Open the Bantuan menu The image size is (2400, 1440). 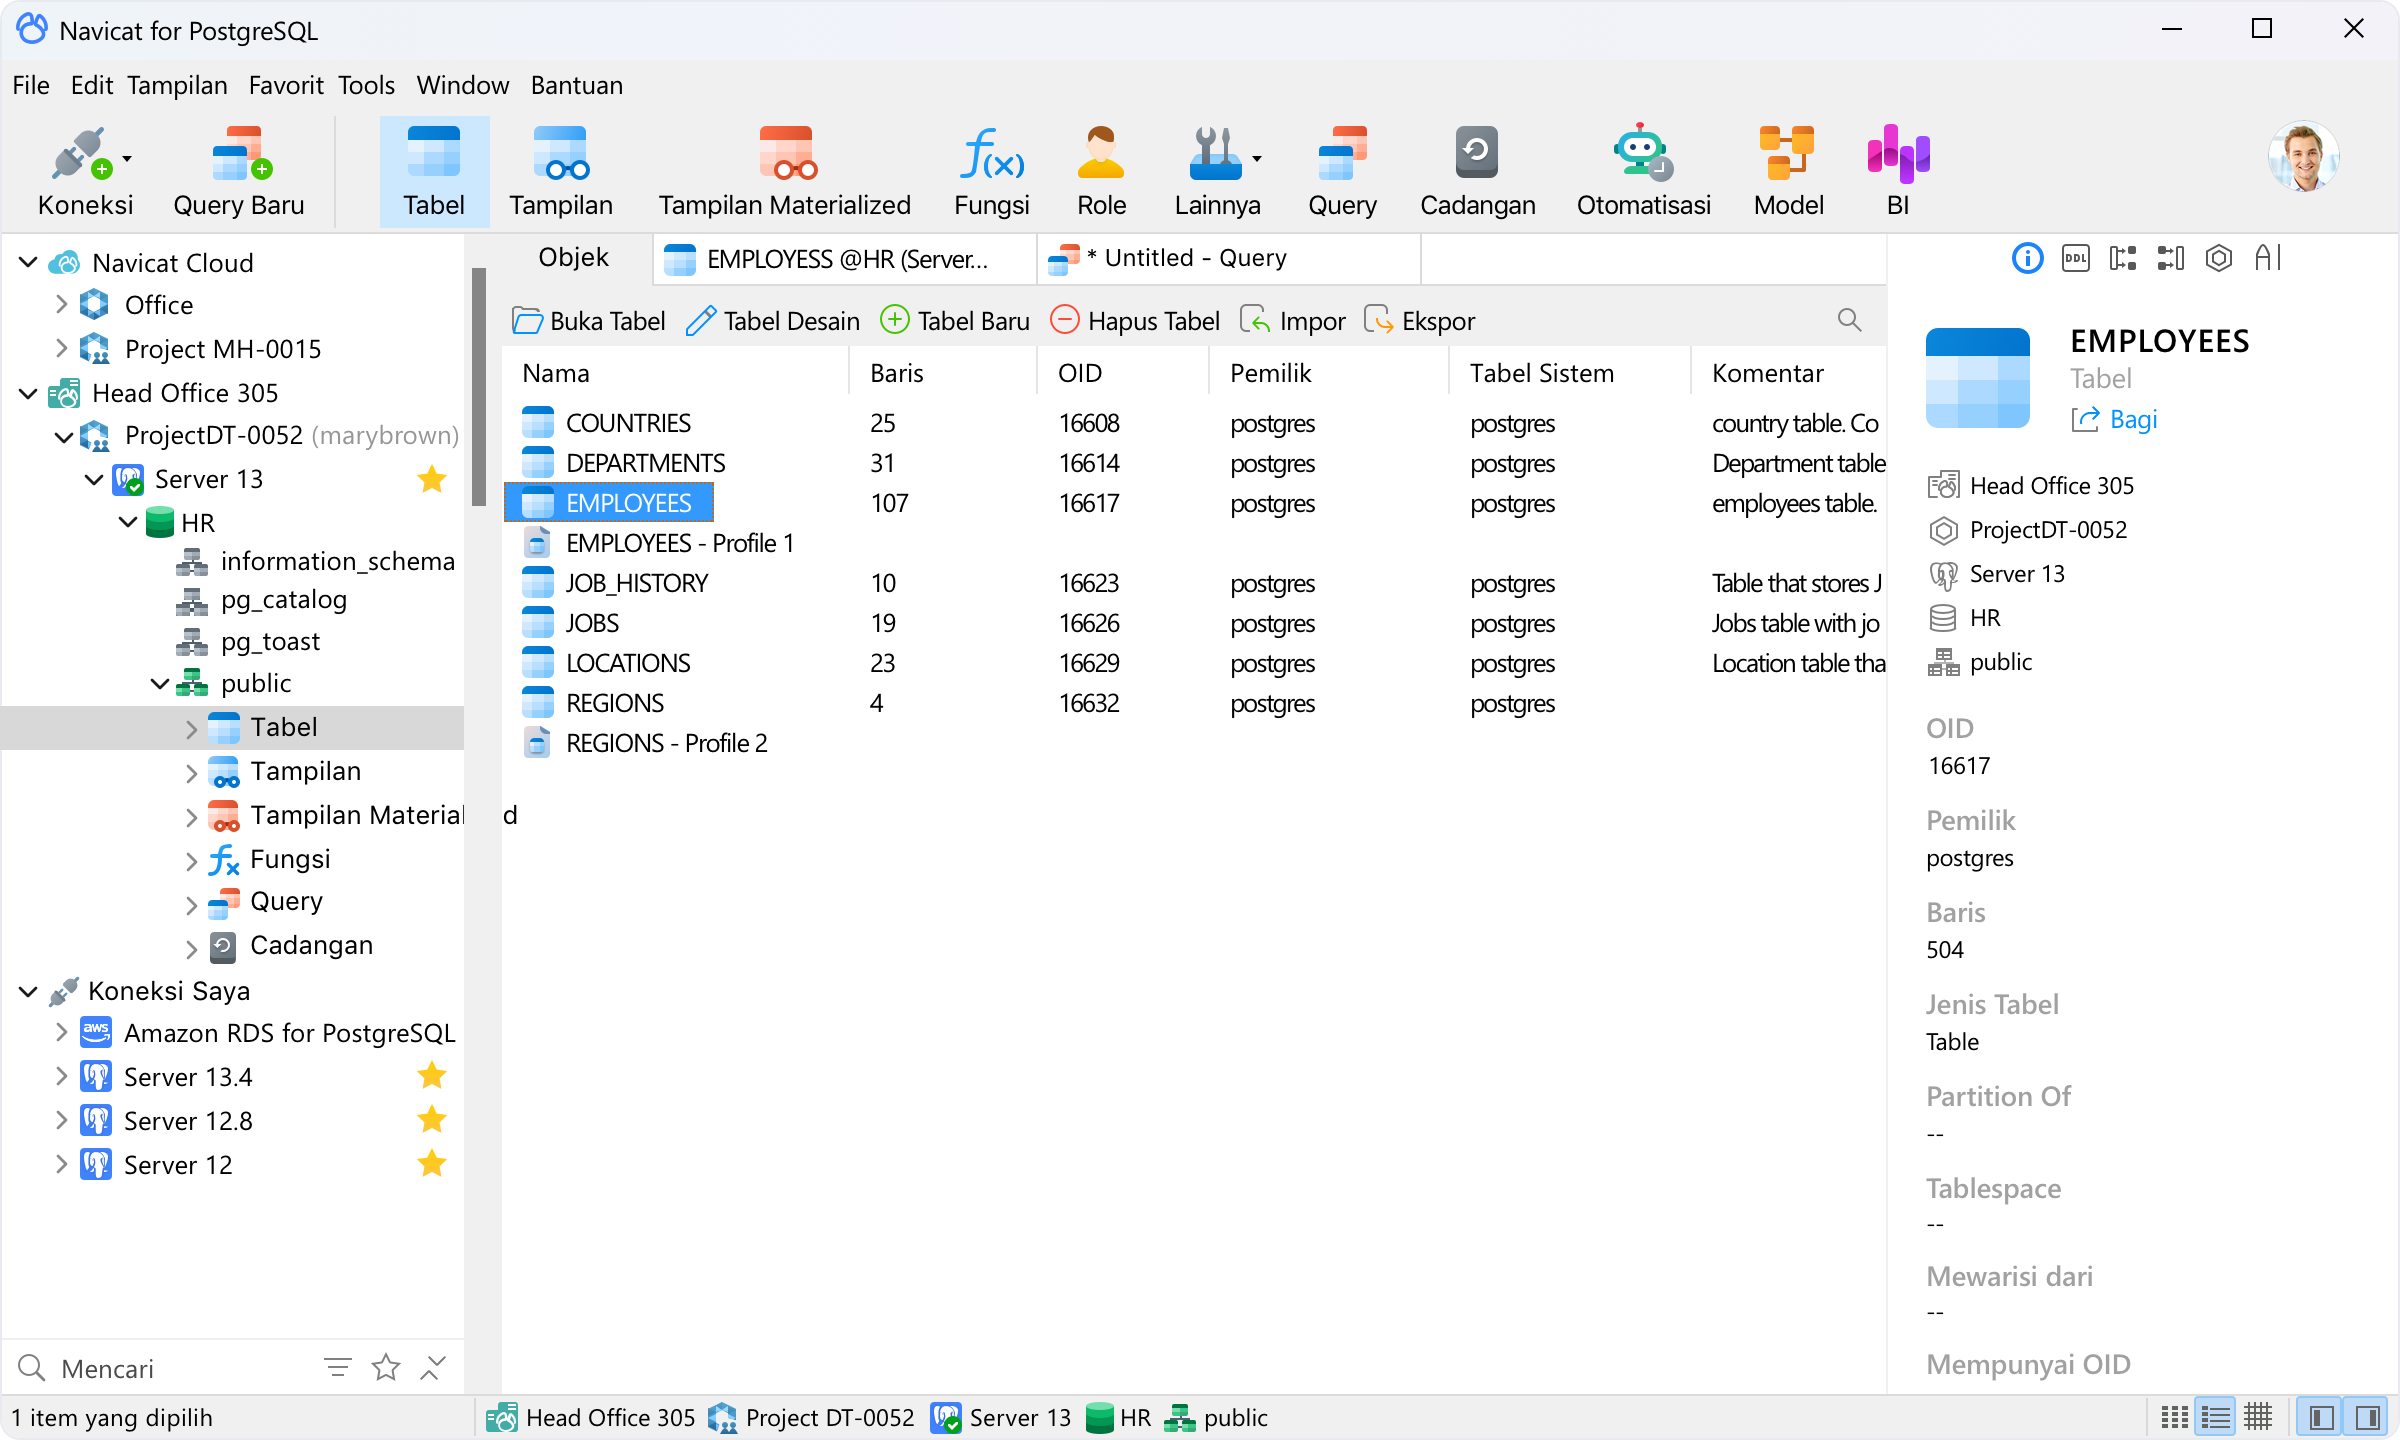coord(577,85)
